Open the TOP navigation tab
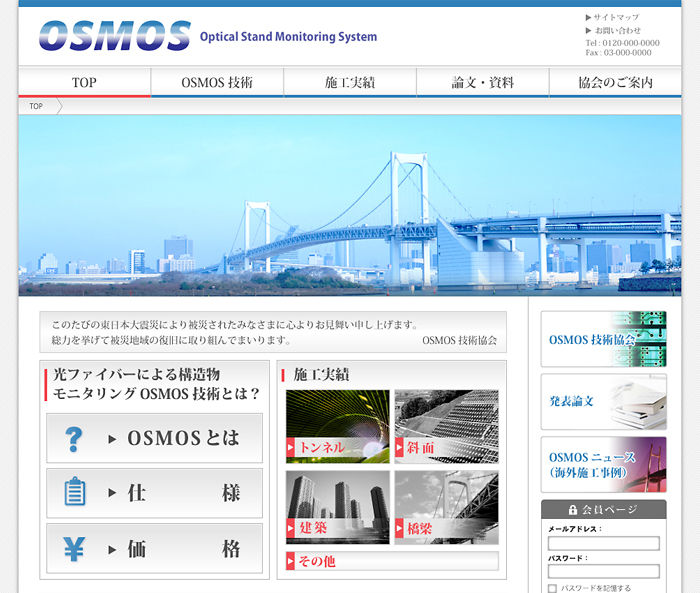This screenshot has width=700, height=593. click(84, 82)
